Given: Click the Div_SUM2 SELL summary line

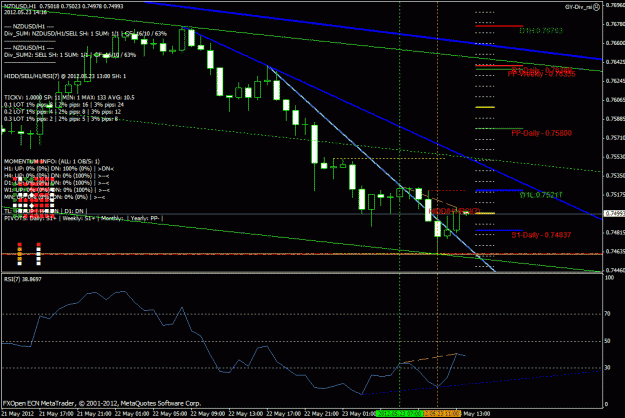Looking at the screenshot, I should (x=70, y=55).
